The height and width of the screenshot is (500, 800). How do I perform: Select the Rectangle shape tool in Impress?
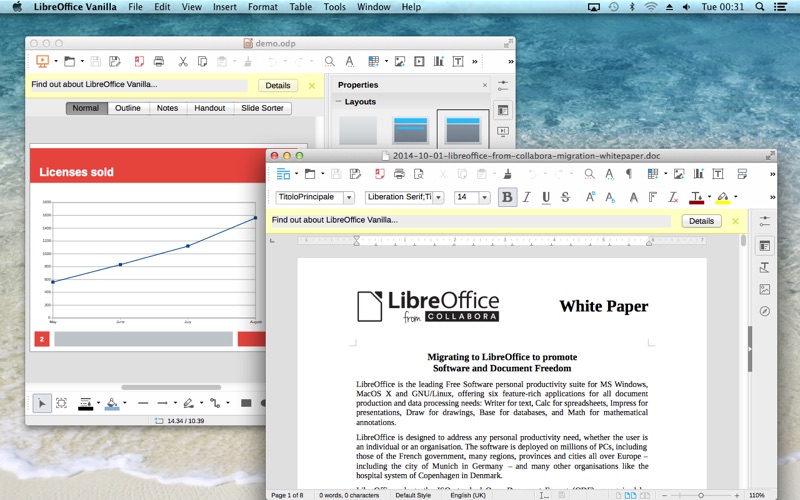click(x=246, y=403)
